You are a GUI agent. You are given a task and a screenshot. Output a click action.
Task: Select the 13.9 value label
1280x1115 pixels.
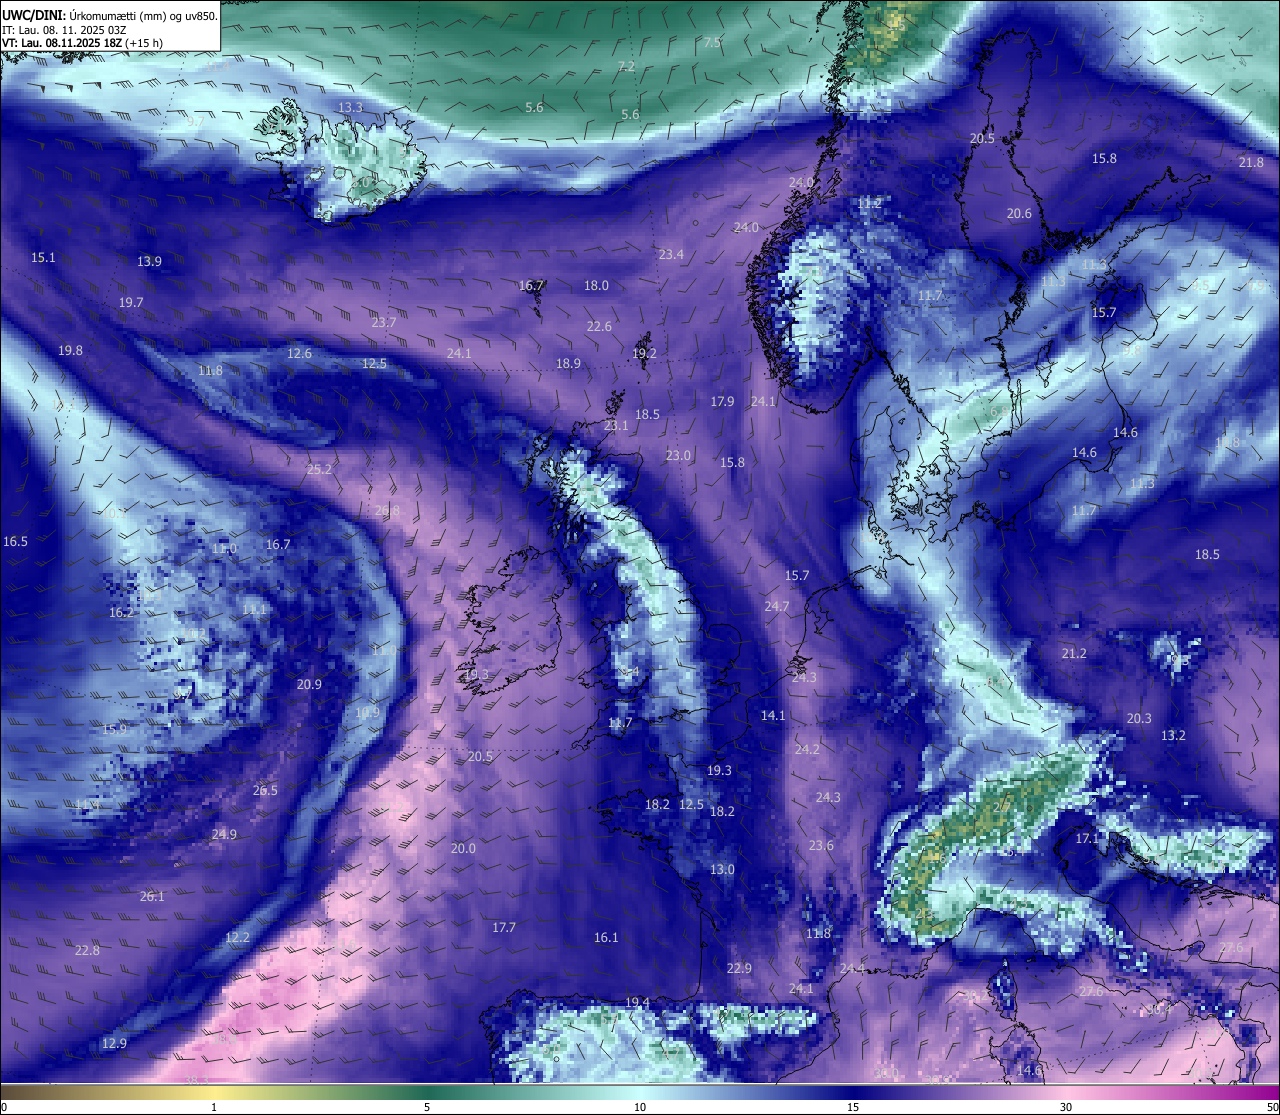tap(149, 261)
